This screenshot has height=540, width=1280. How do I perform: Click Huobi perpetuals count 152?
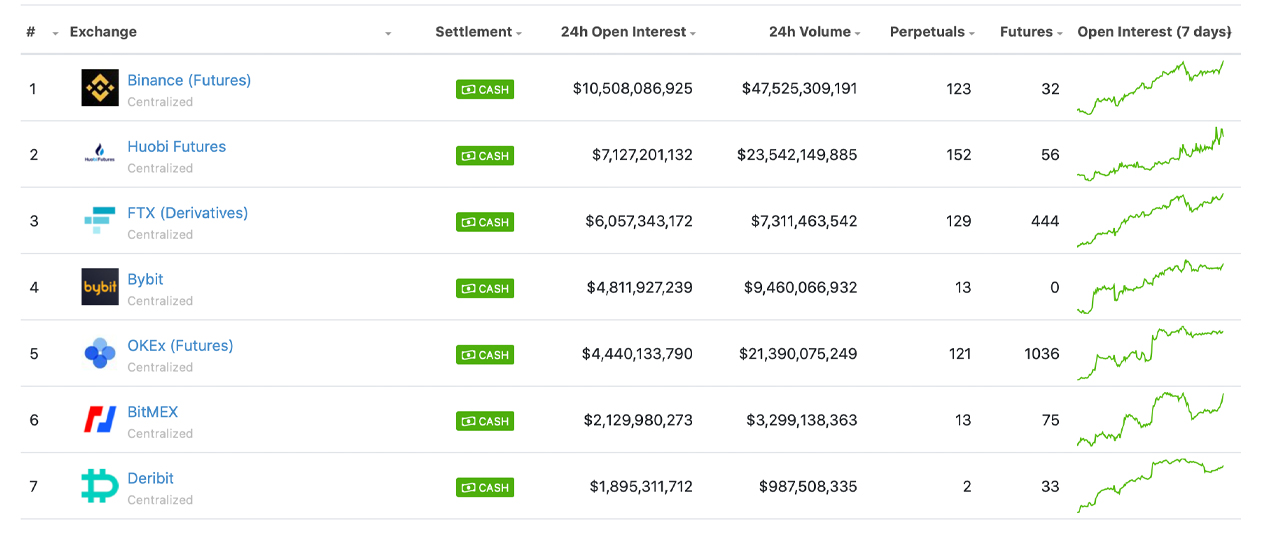pyautogui.click(x=958, y=155)
